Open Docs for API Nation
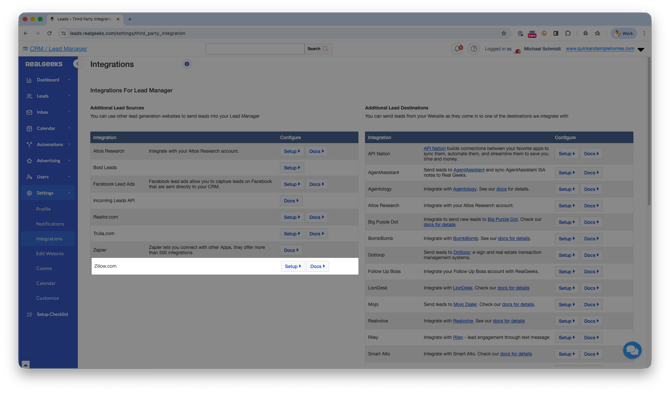670x393 pixels. coord(591,153)
